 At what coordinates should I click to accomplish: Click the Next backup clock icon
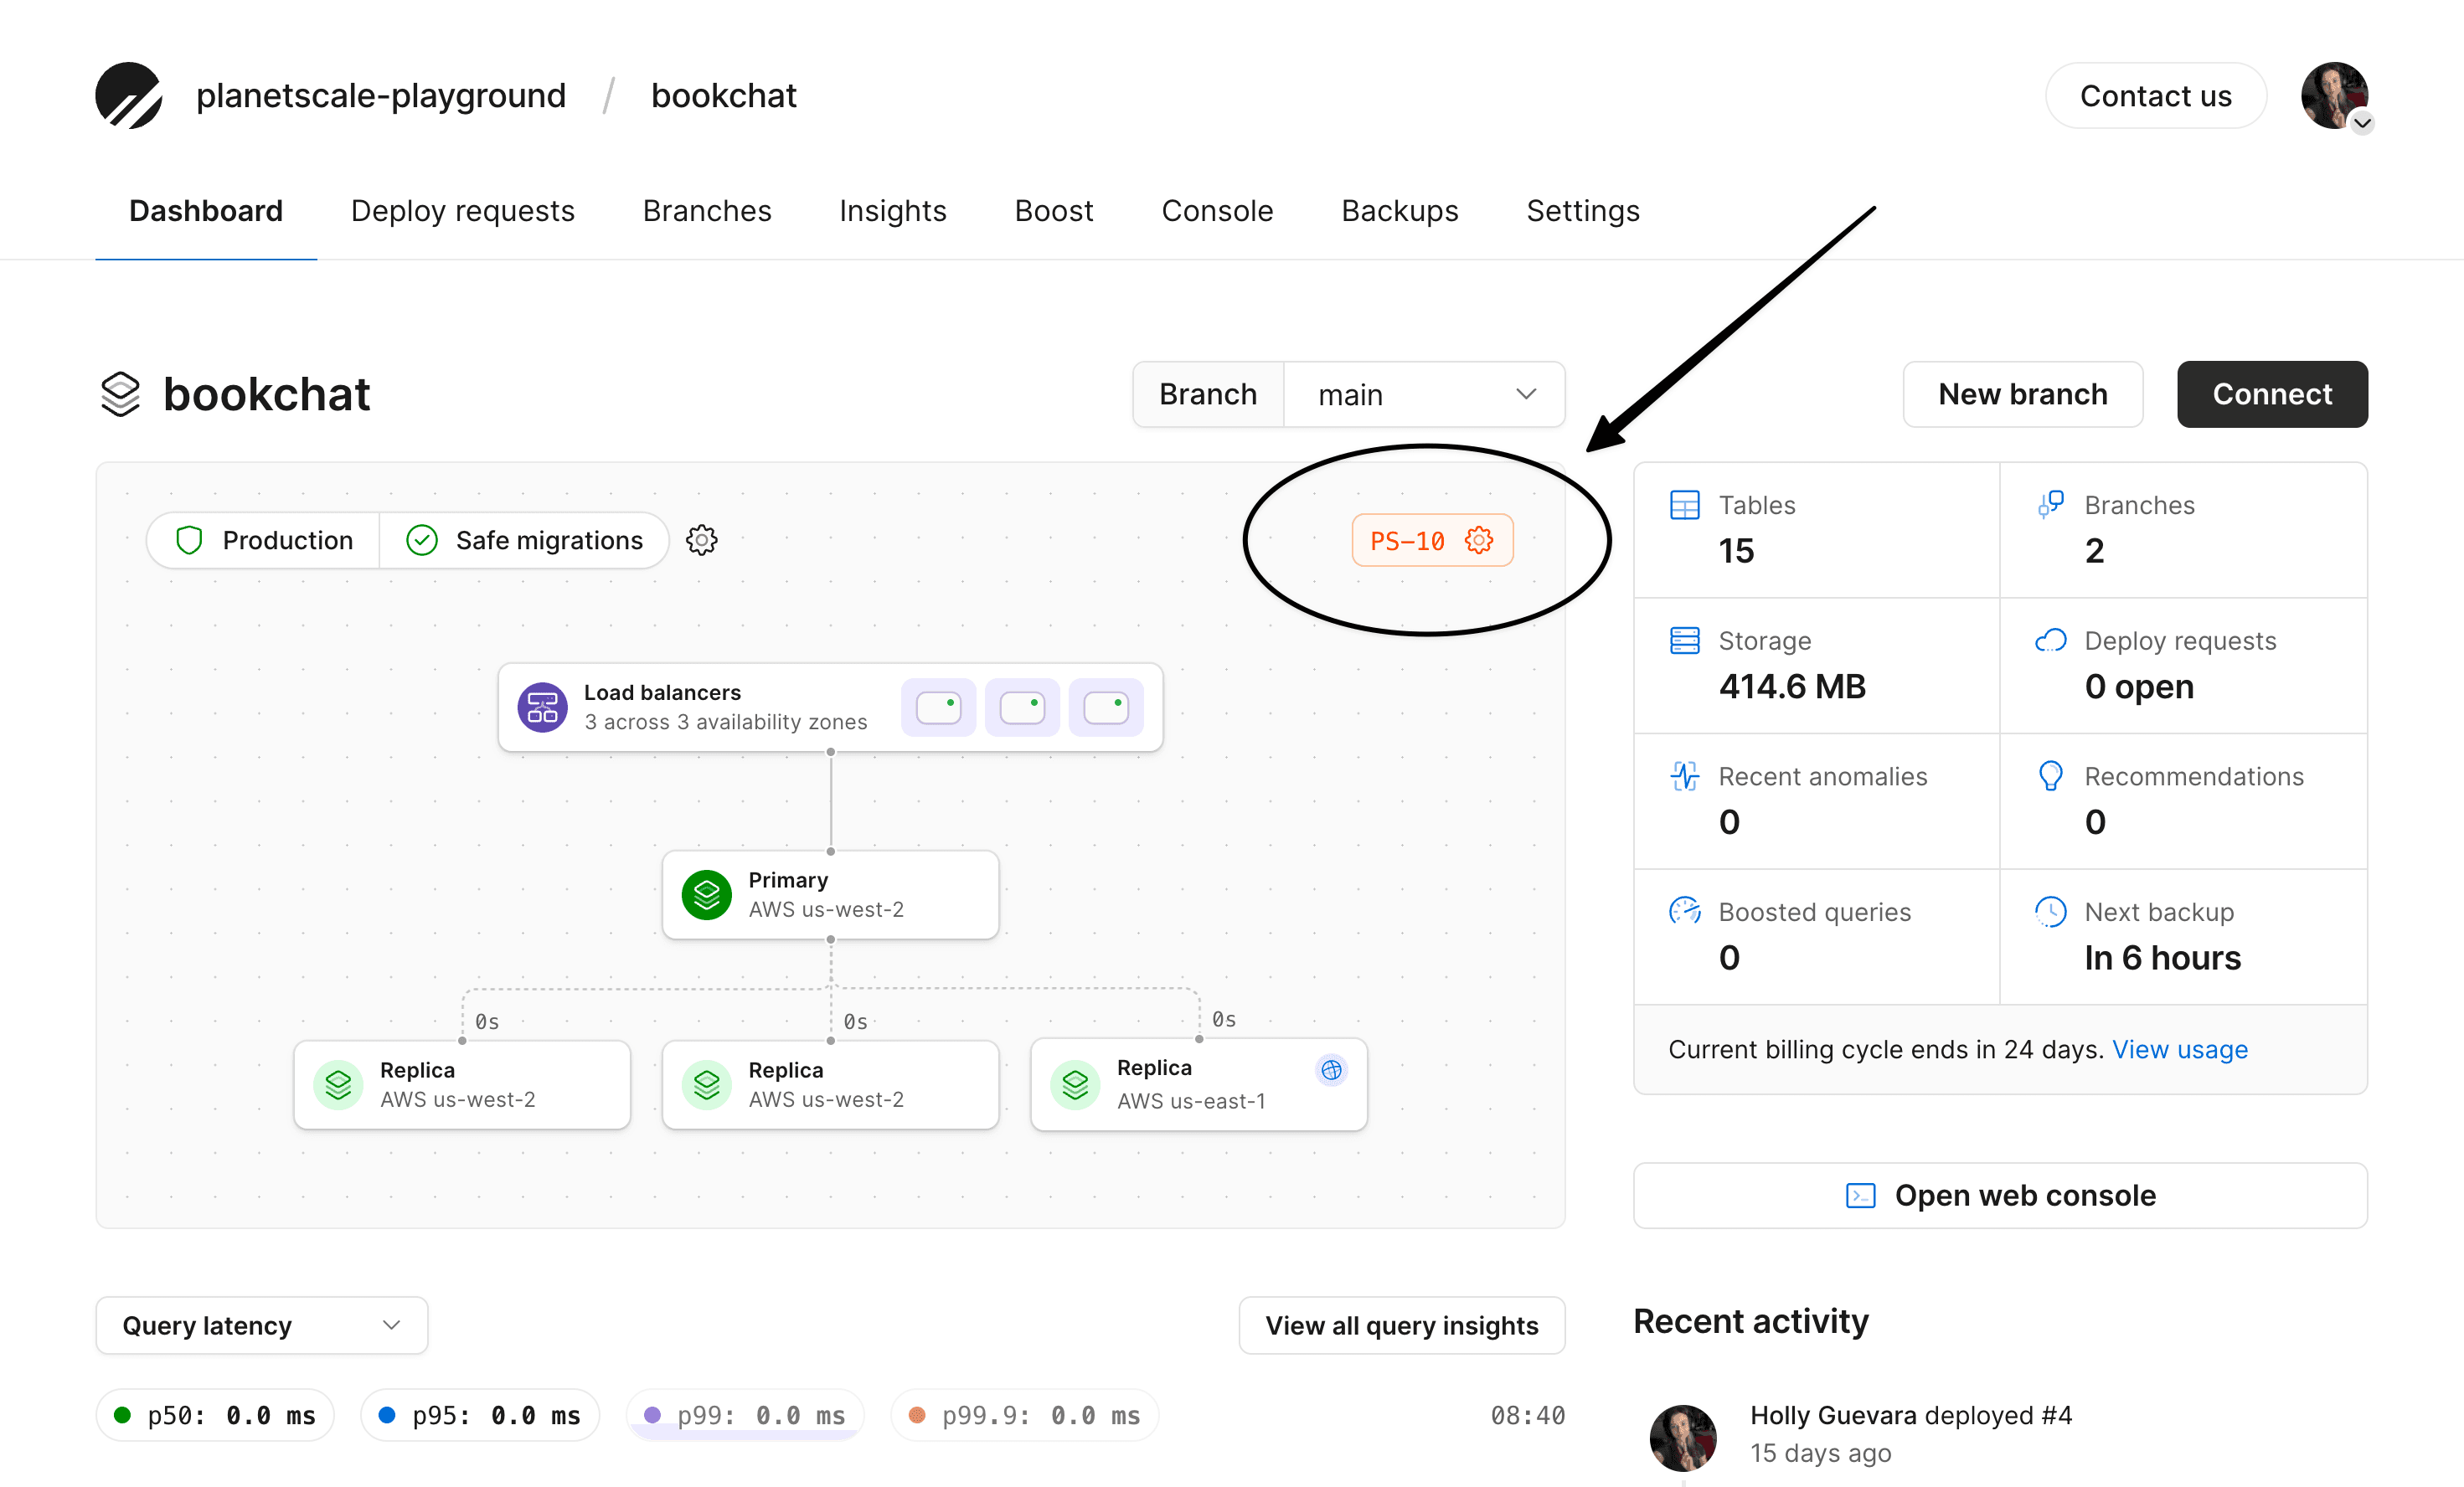pyautogui.click(x=2050, y=911)
